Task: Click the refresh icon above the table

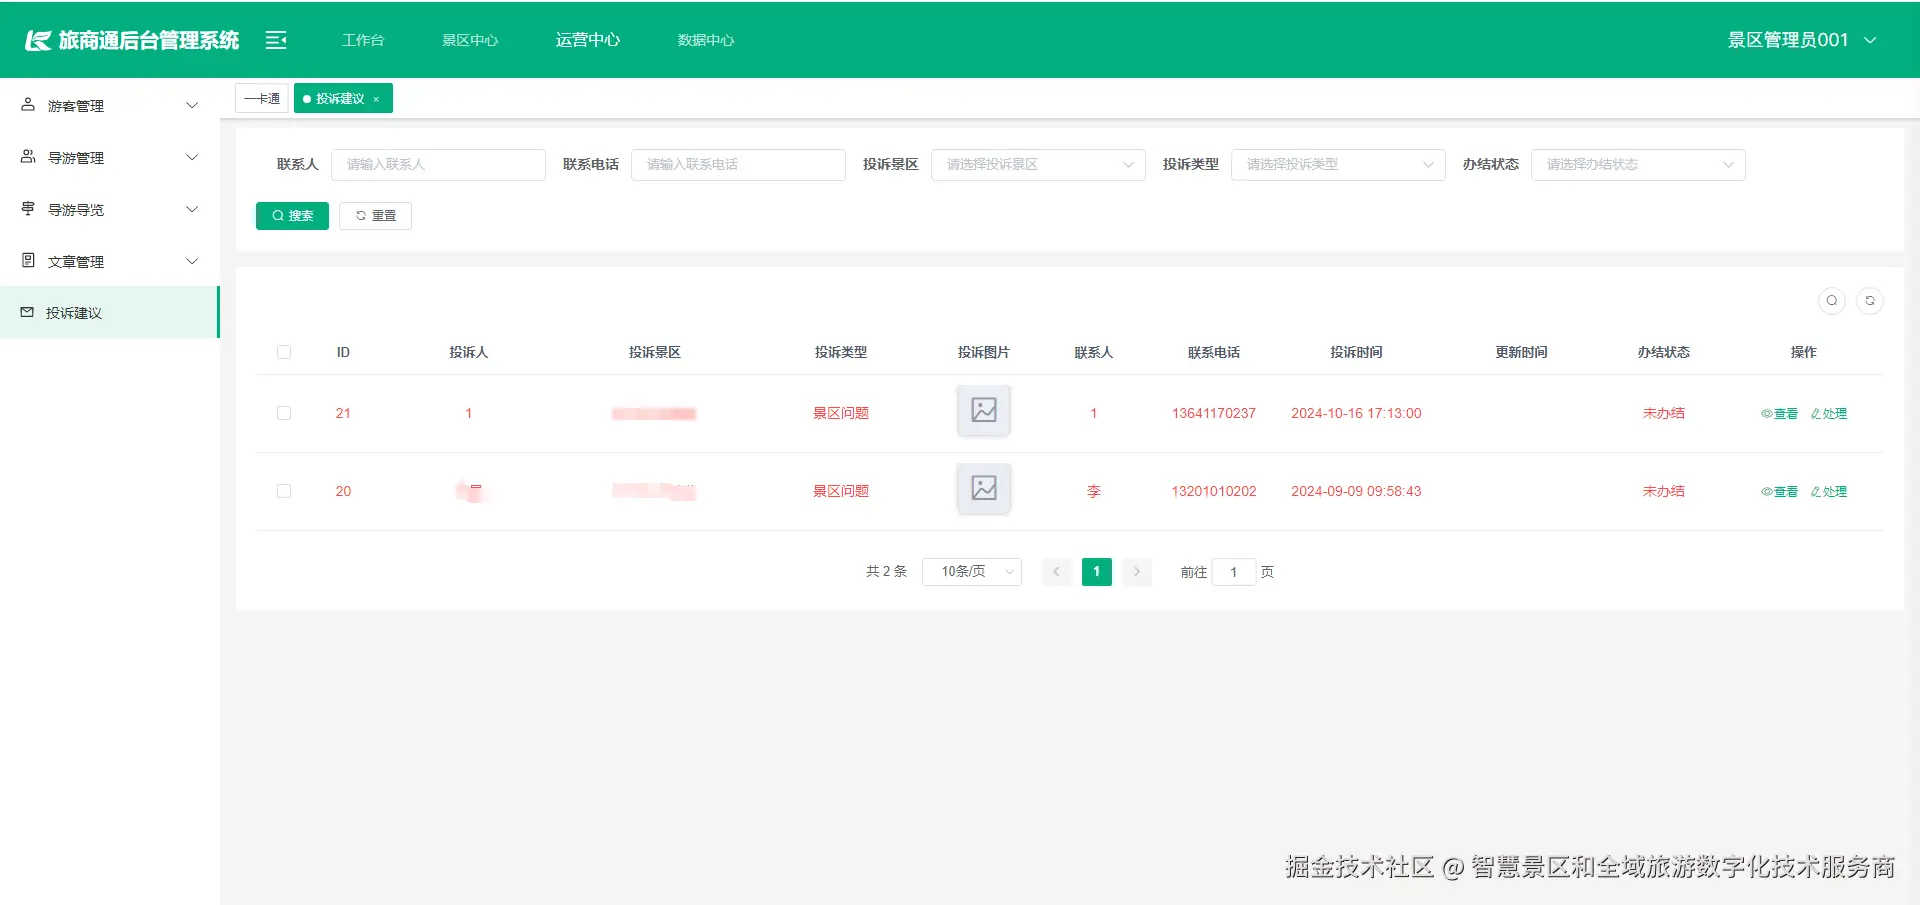Action: [1870, 300]
